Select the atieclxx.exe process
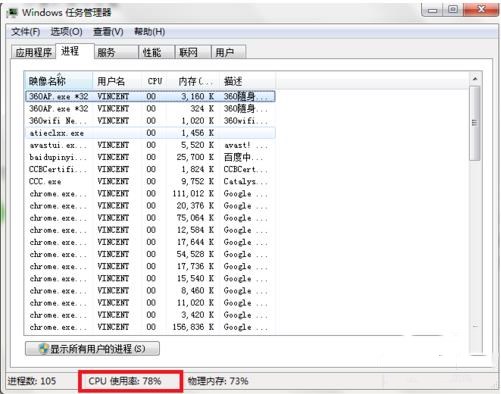 (150, 133)
